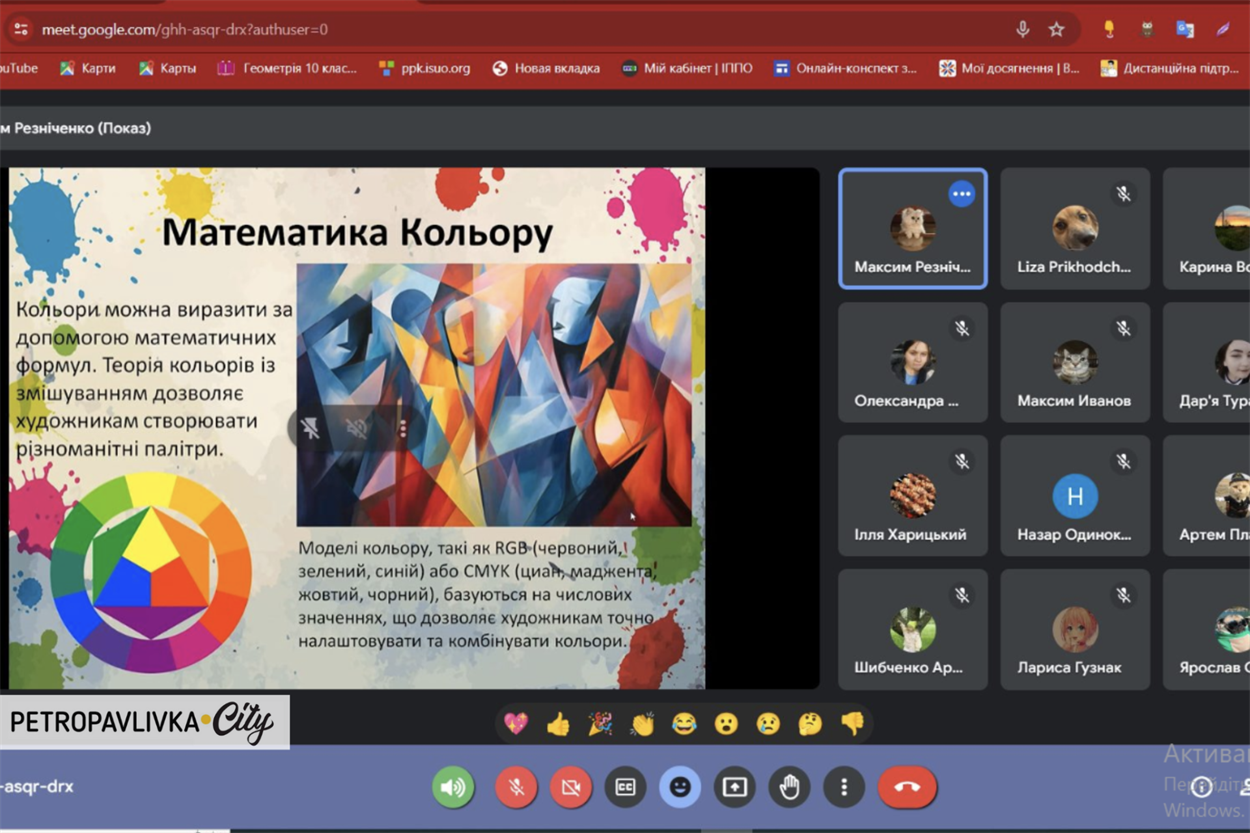This screenshot has width=1250, height=833.
Task: Select Назар Одинок participant tile
Action: (x=1075, y=497)
